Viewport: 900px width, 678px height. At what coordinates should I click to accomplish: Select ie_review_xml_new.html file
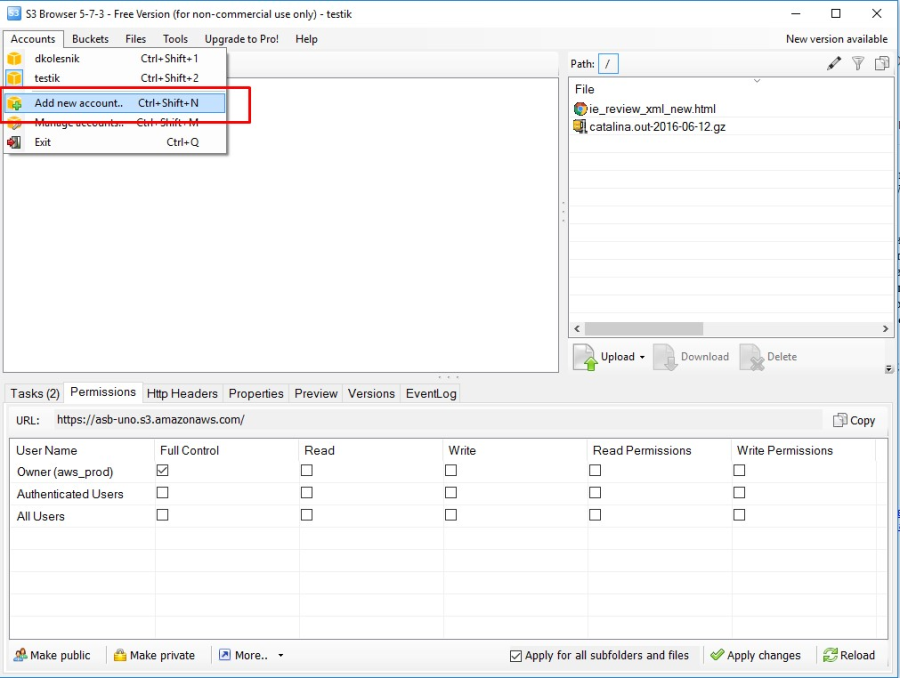click(652, 109)
